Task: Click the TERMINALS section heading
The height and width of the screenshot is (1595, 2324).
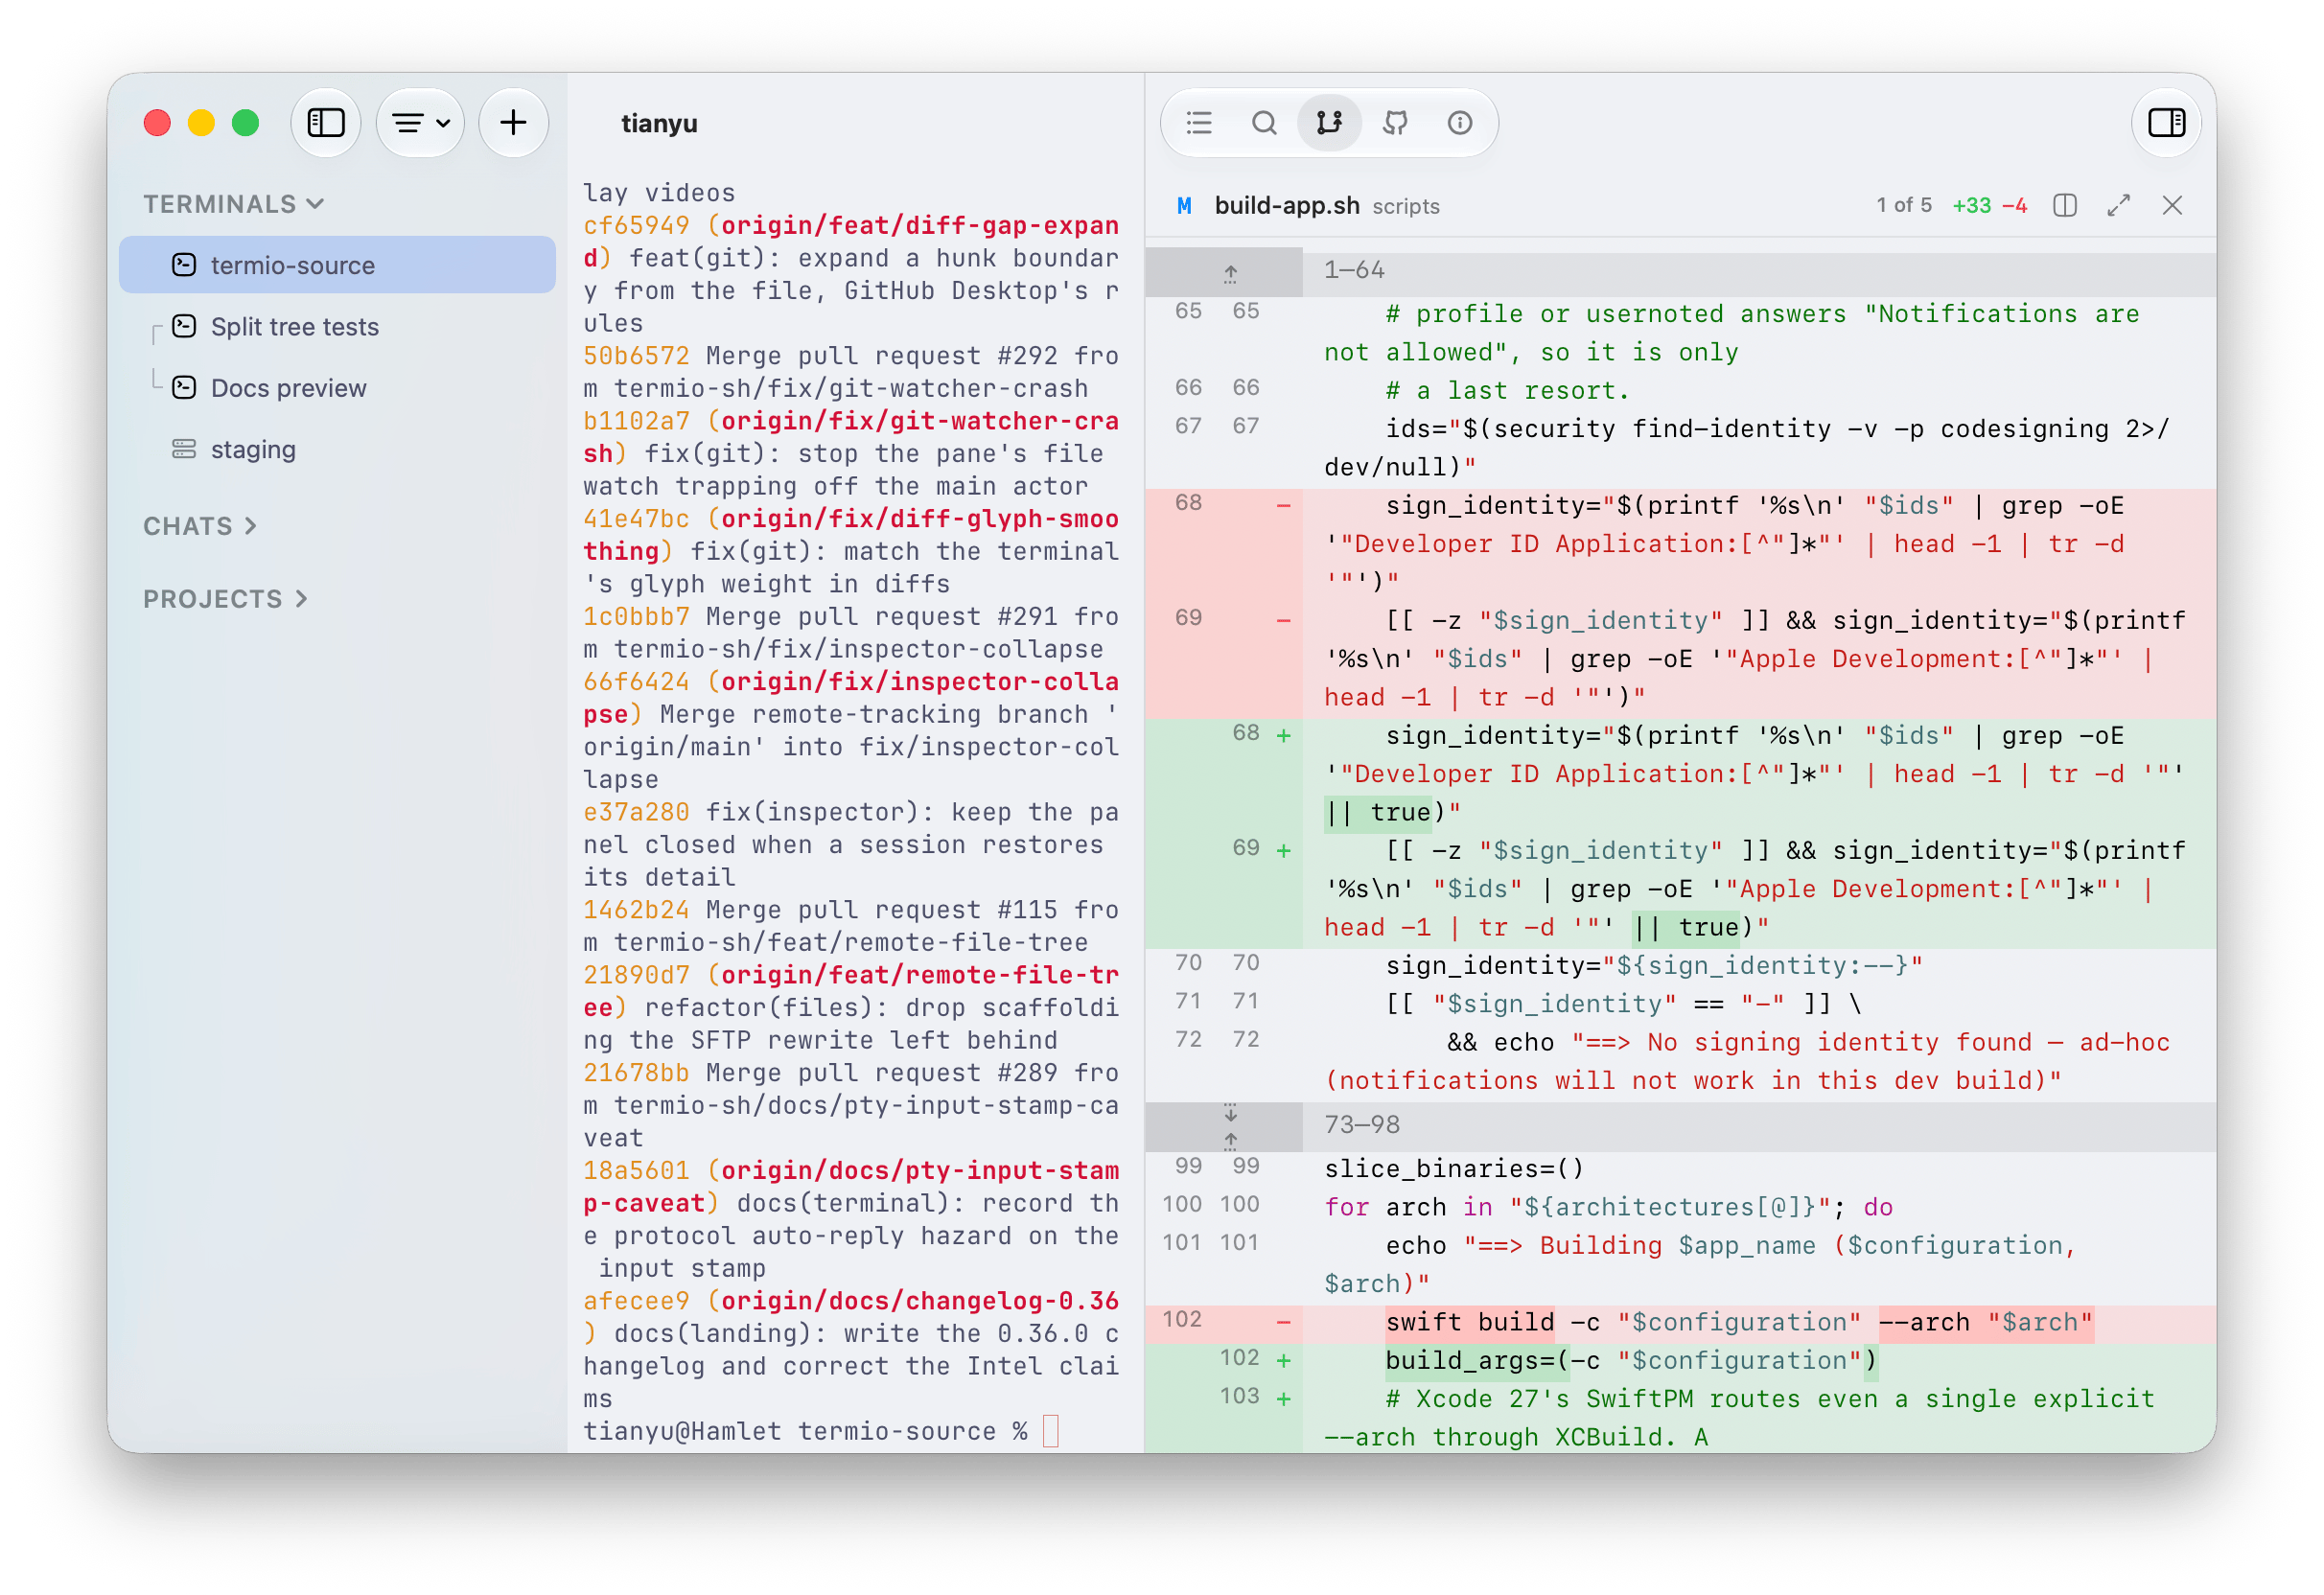Action: click(x=219, y=204)
